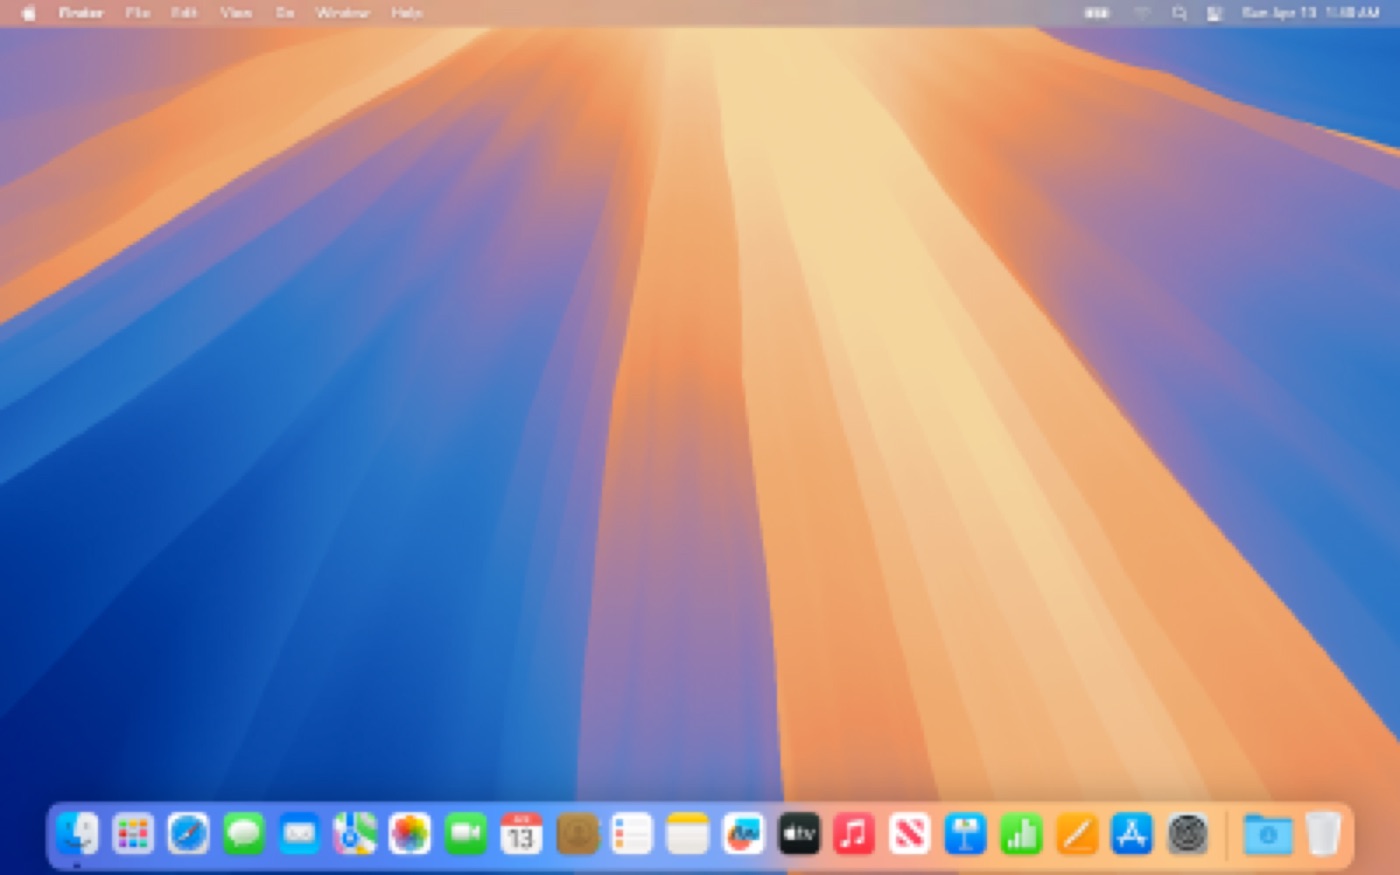Open the News app in the Dock

[910, 833]
